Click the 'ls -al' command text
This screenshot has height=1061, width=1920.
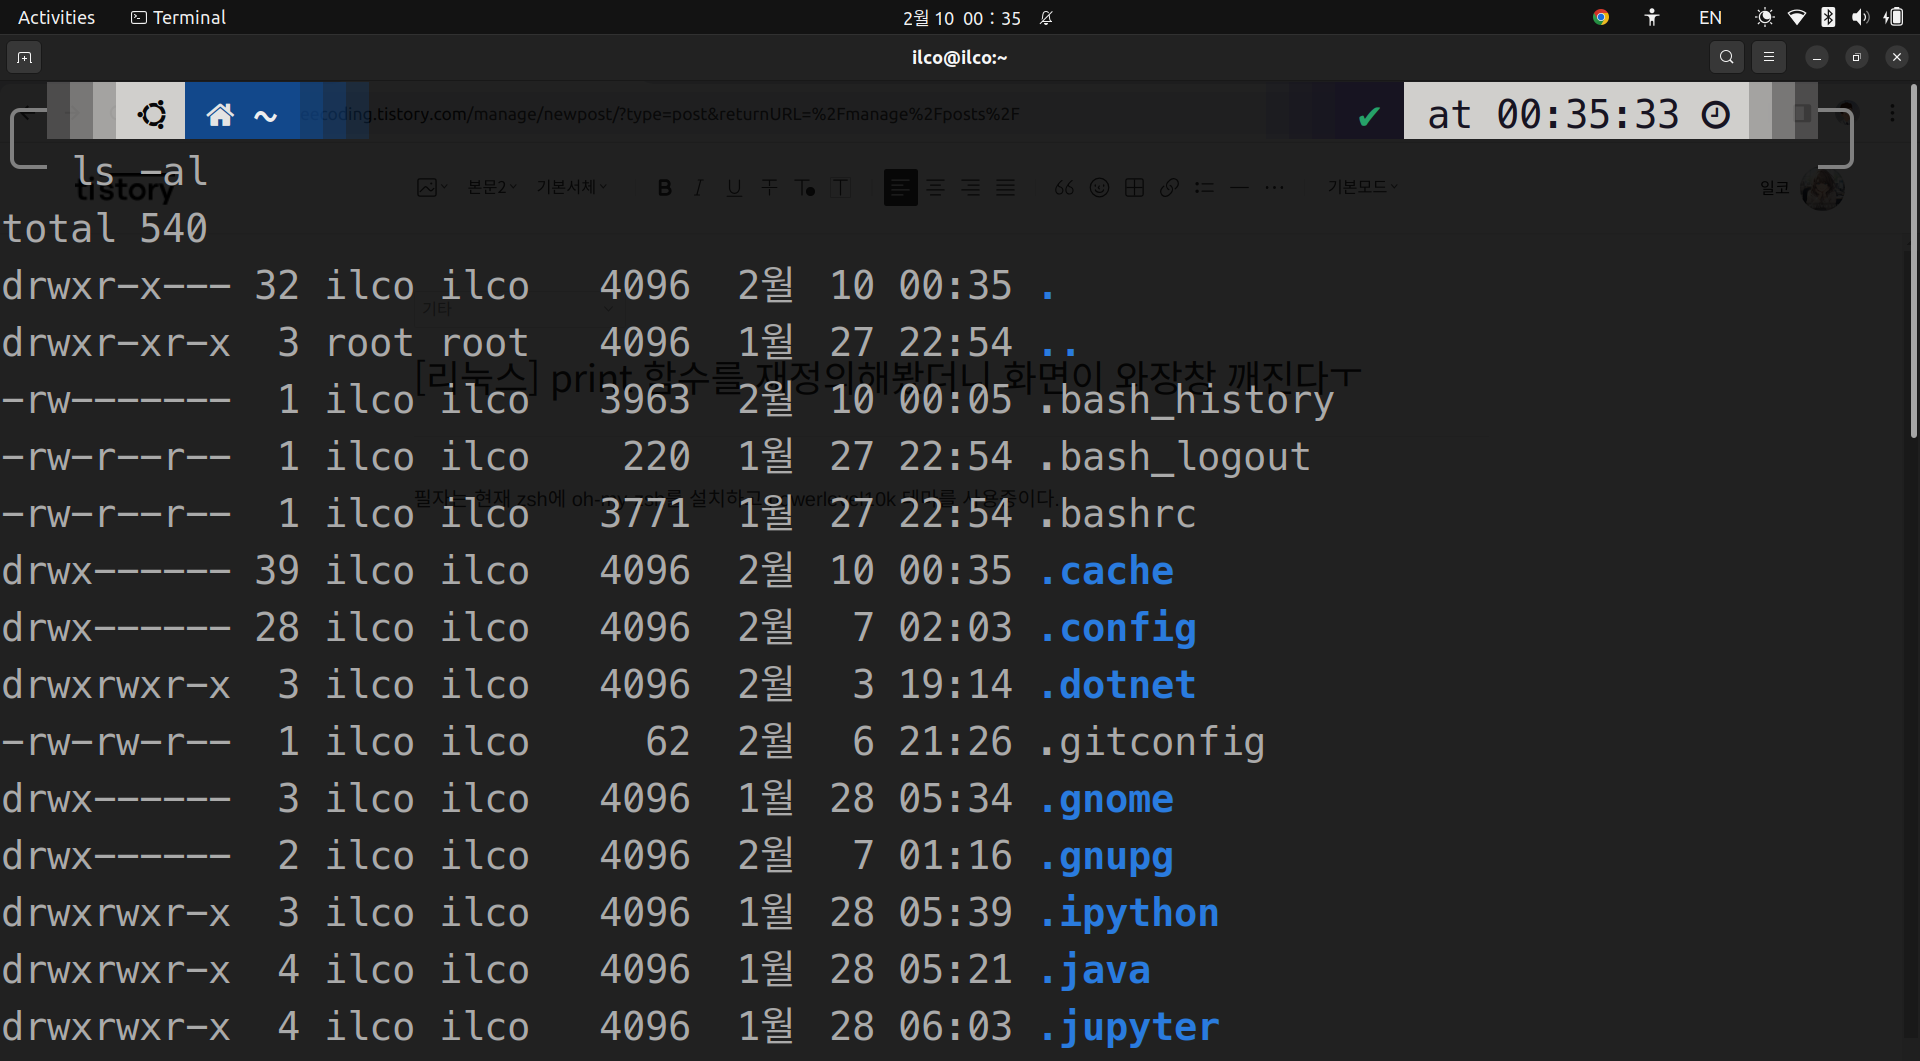point(140,172)
